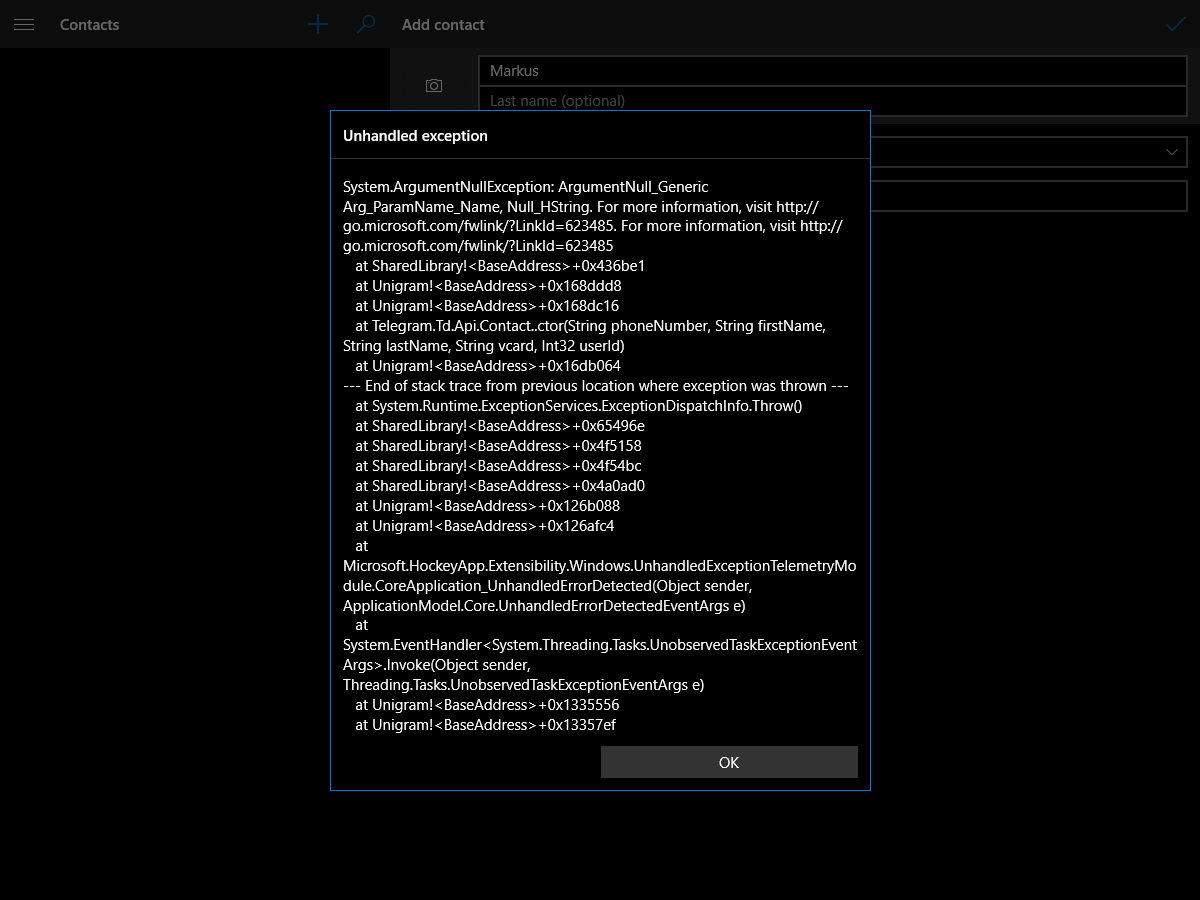Screen dimensions: 1200x900
Task: Edit the first name field containing Markus
Action: pyautogui.click(x=833, y=71)
